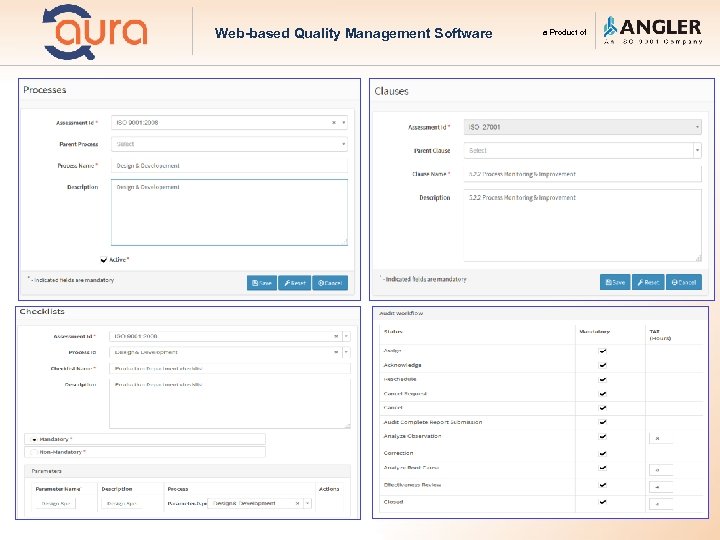720x540 pixels.
Task: Click the parameter Description input box
Action: pos(122,504)
